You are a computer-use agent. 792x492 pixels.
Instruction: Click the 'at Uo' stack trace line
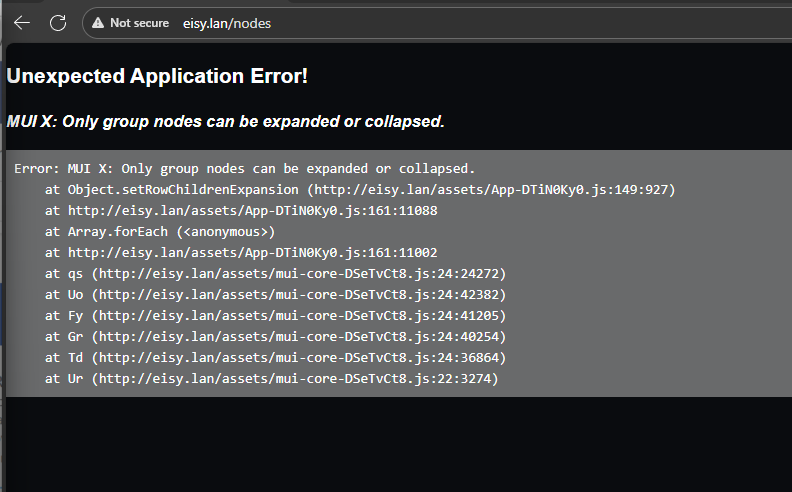pos(275,294)
